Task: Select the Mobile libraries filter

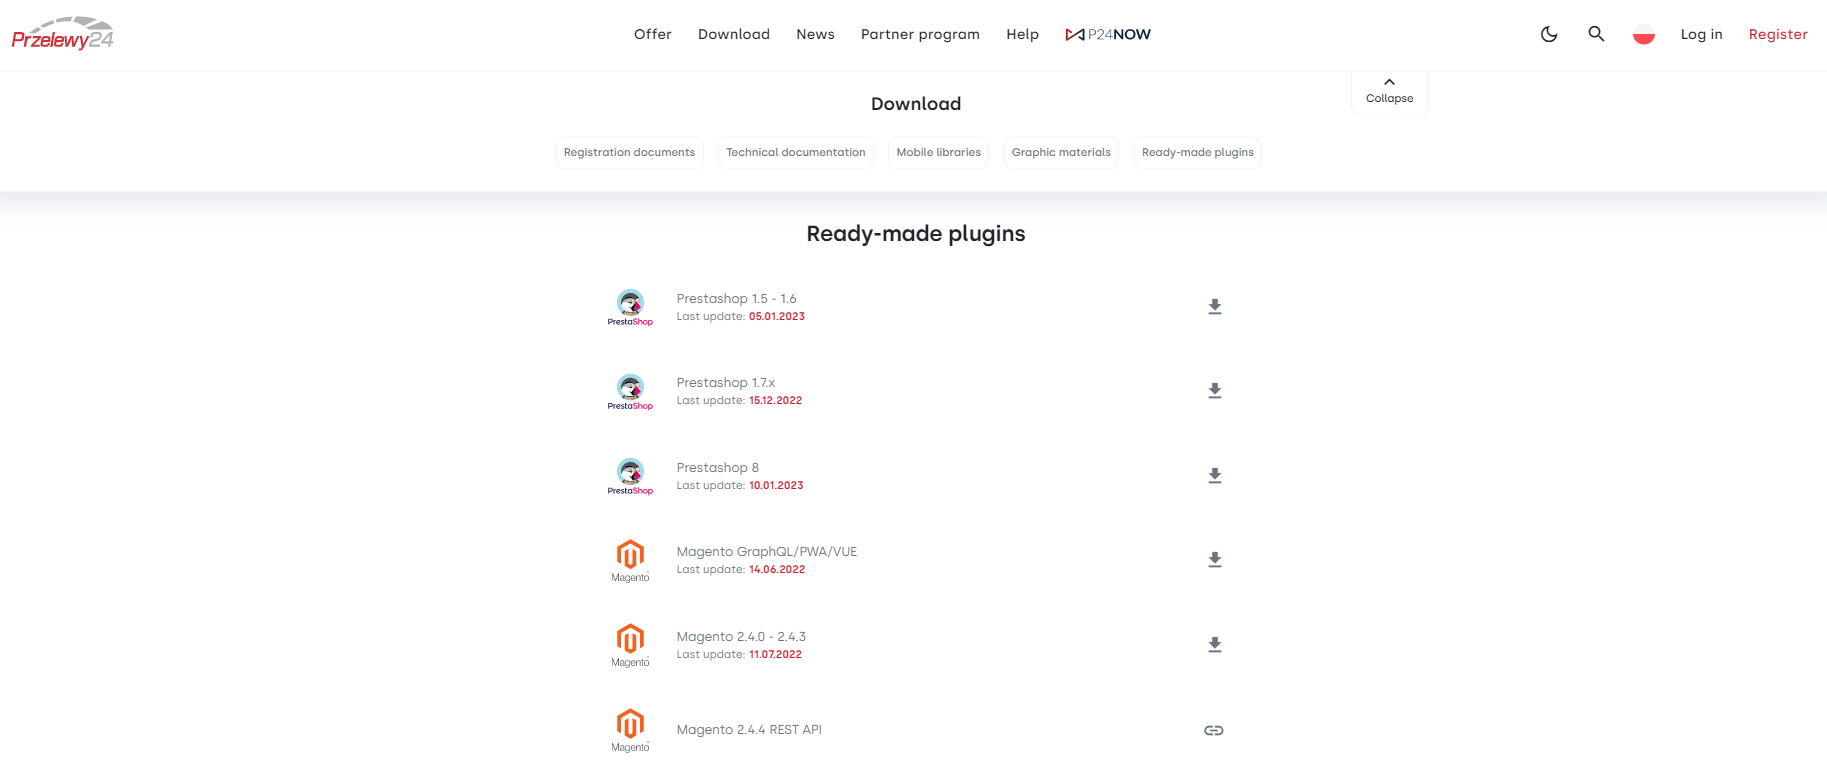Action: pos(938,152)
